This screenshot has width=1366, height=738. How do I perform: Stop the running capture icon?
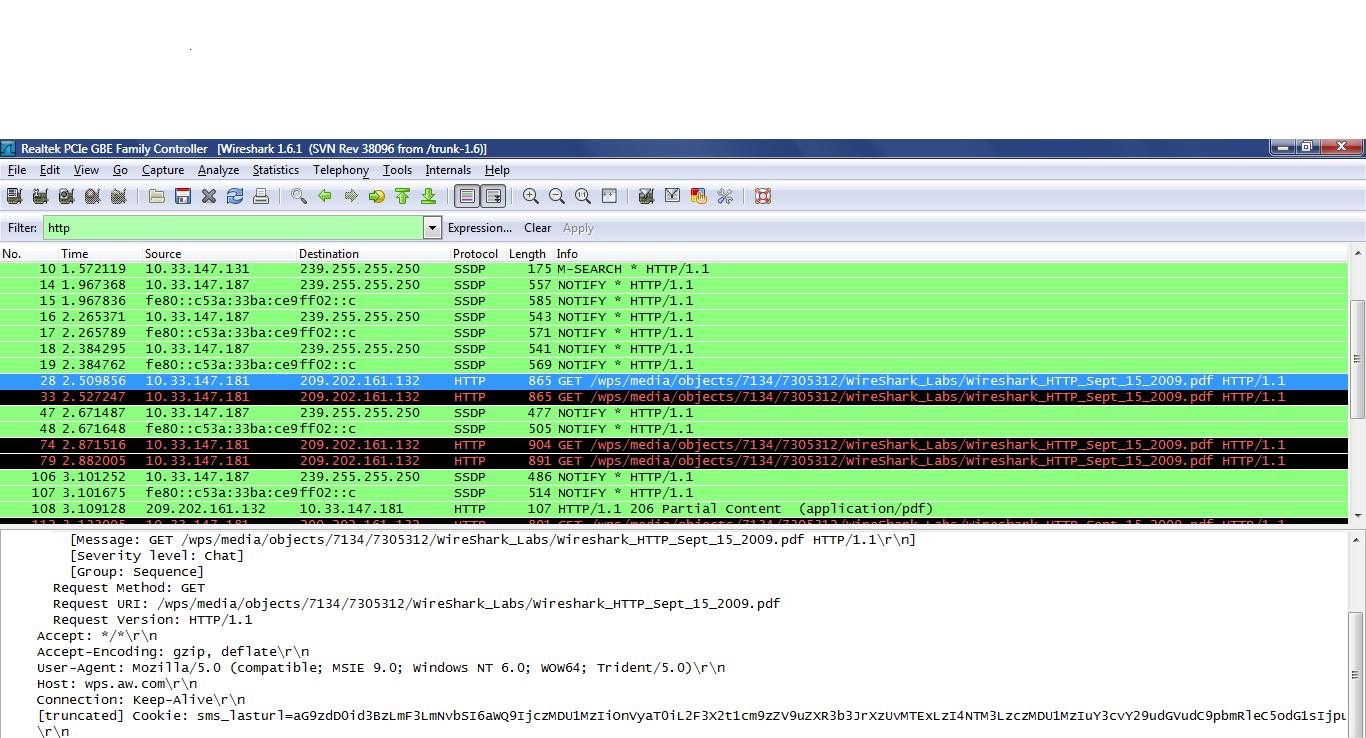tap(92, 196)
